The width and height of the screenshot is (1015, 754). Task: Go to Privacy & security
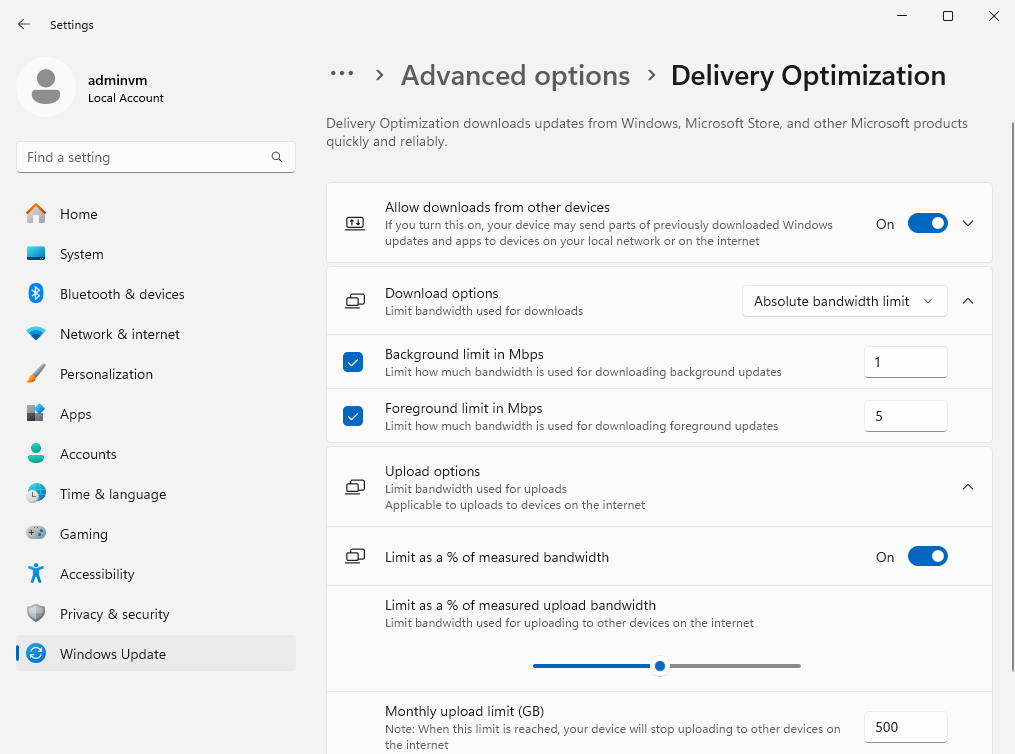[156, 614]
